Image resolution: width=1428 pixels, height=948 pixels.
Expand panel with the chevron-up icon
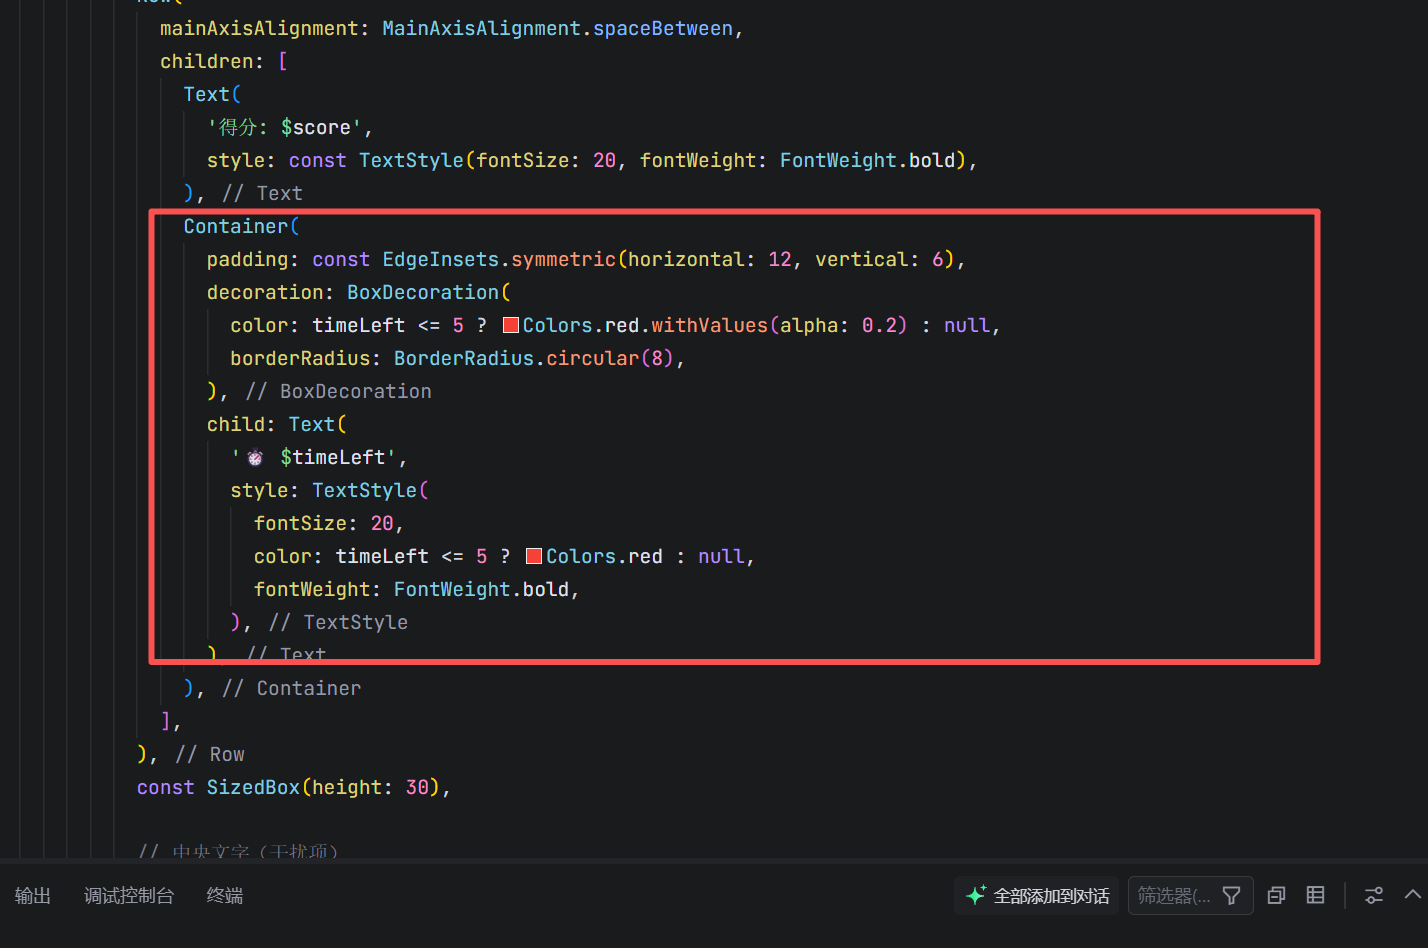pyautogui.click(x=1412, y=894)
